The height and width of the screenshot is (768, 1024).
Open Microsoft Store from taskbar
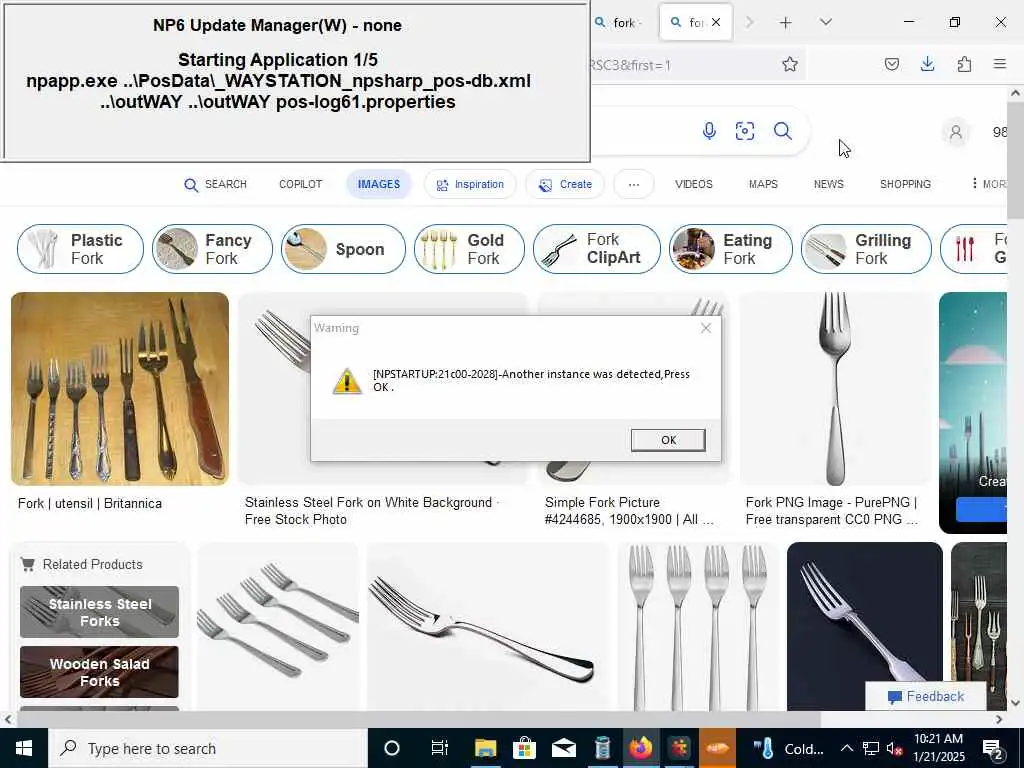(524, 748)
